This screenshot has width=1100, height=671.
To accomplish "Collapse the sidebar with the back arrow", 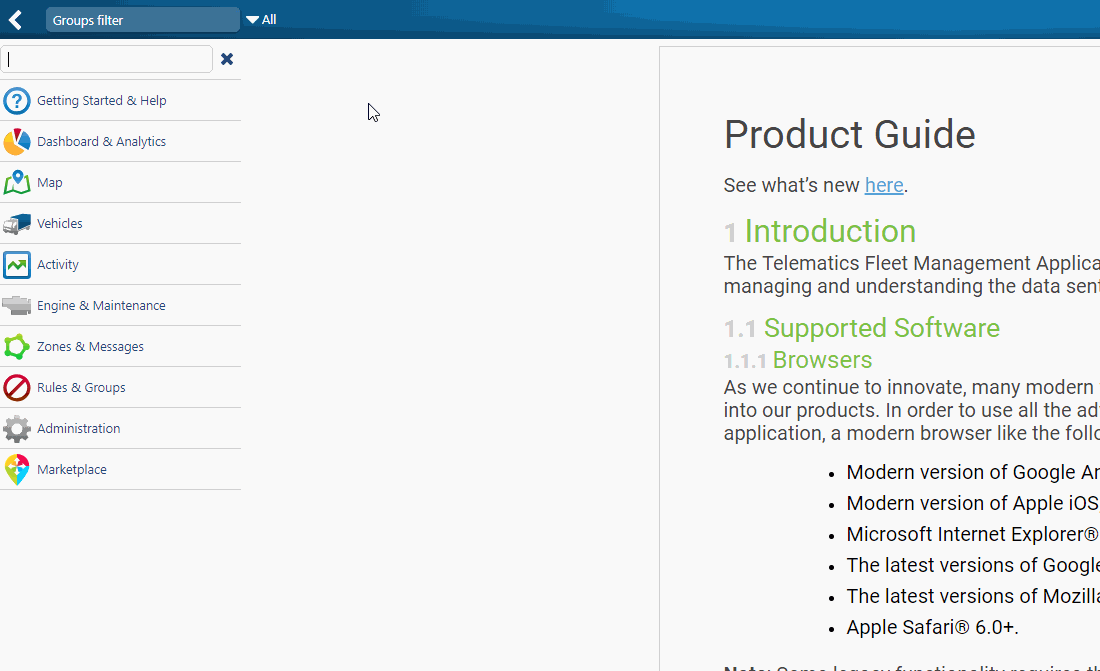I will tap(15, 20).
